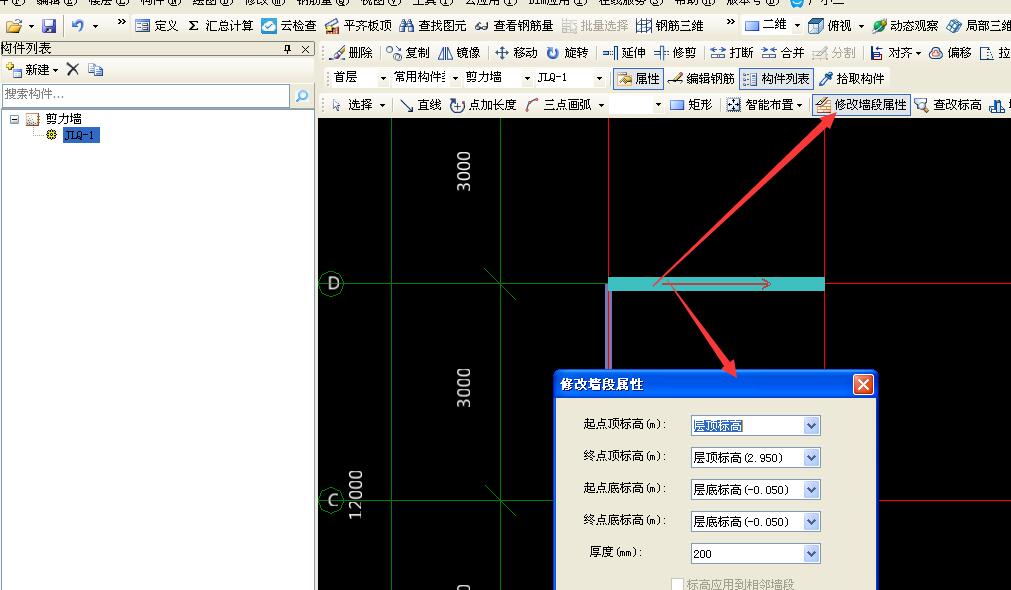Undo the last action
Image resolution: width=1011 pixels, height=590 pixels.
tap(78, 26)
